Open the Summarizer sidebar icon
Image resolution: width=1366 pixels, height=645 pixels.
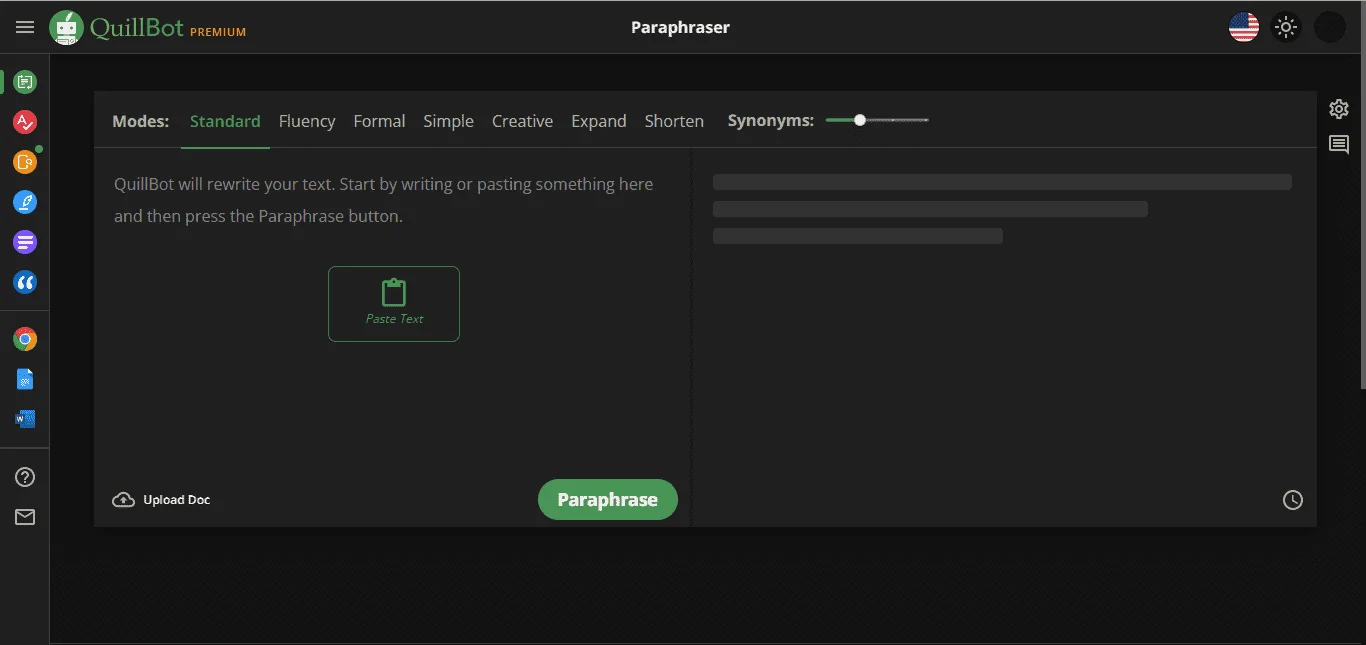click(25, 242)
